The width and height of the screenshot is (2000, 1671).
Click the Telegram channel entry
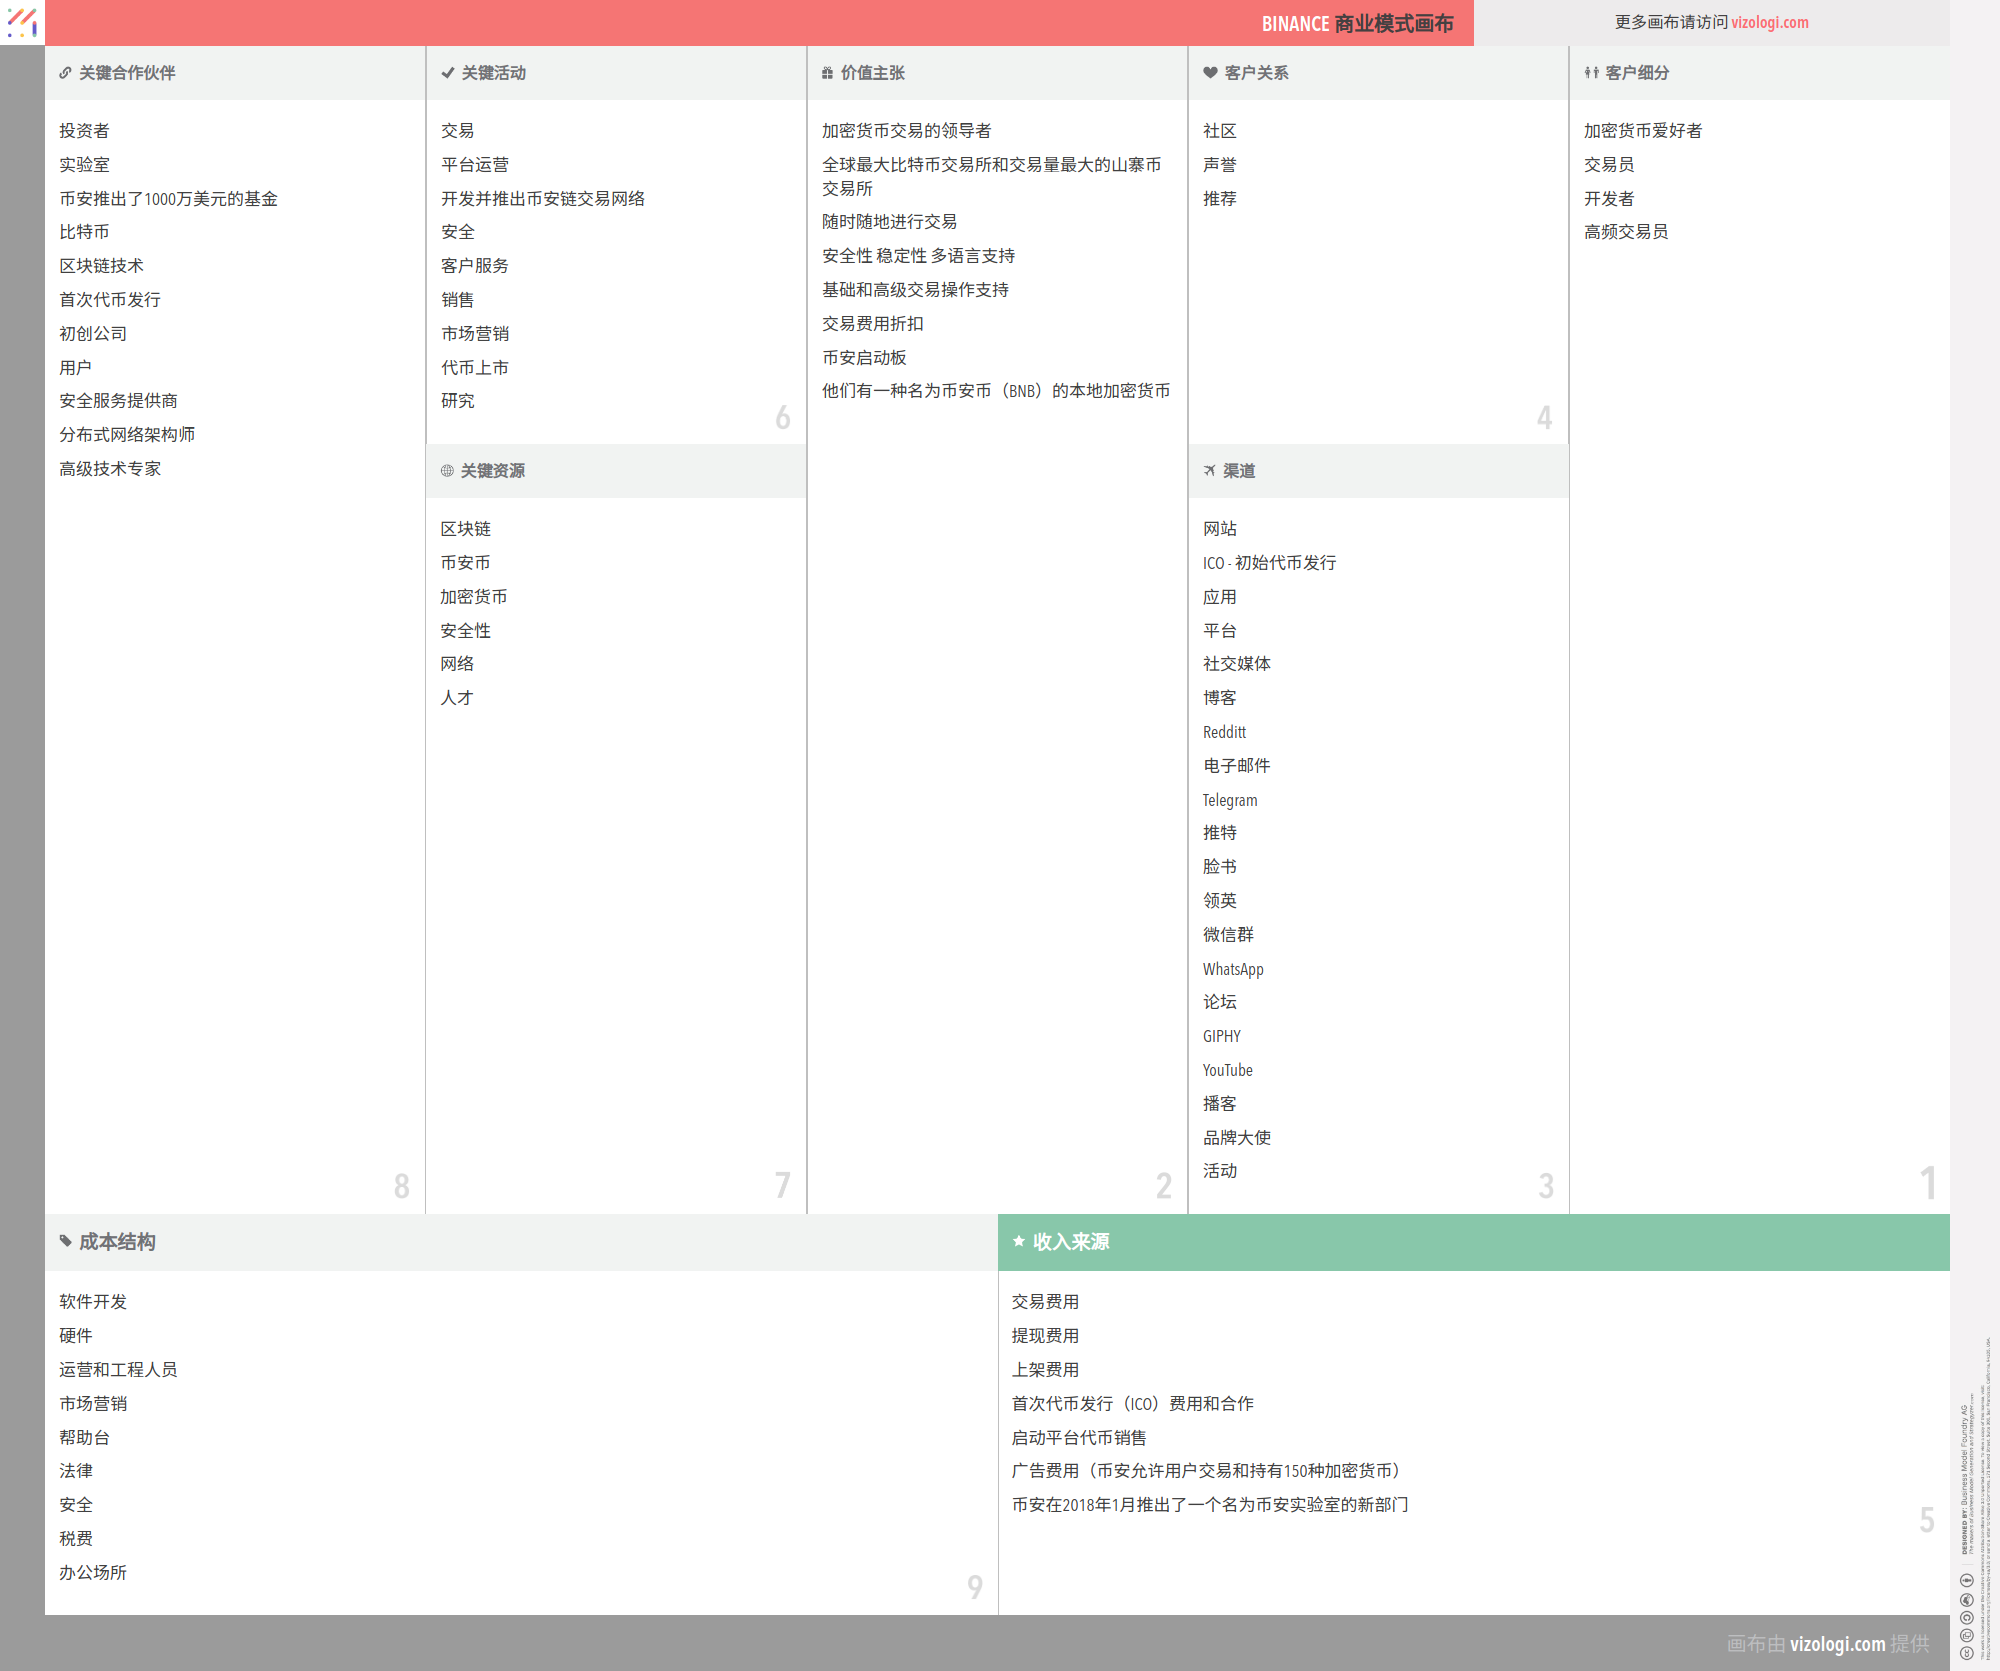click(1229, 800)
